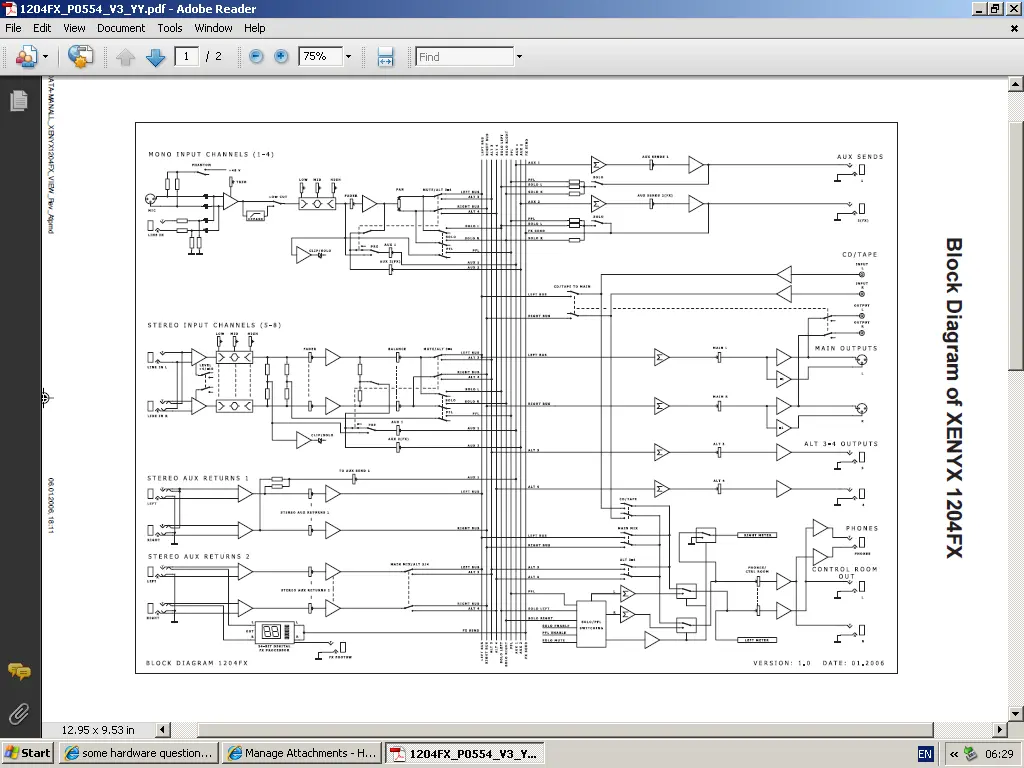Click the EN language indicator
The height and width of the screenshot is (768, 1024).
(x=925, y=754)
